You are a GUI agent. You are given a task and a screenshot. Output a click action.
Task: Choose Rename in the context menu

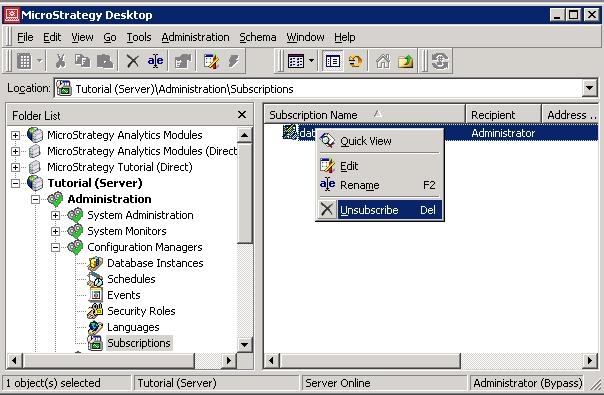pyautogui.click(x=380, y=185)
